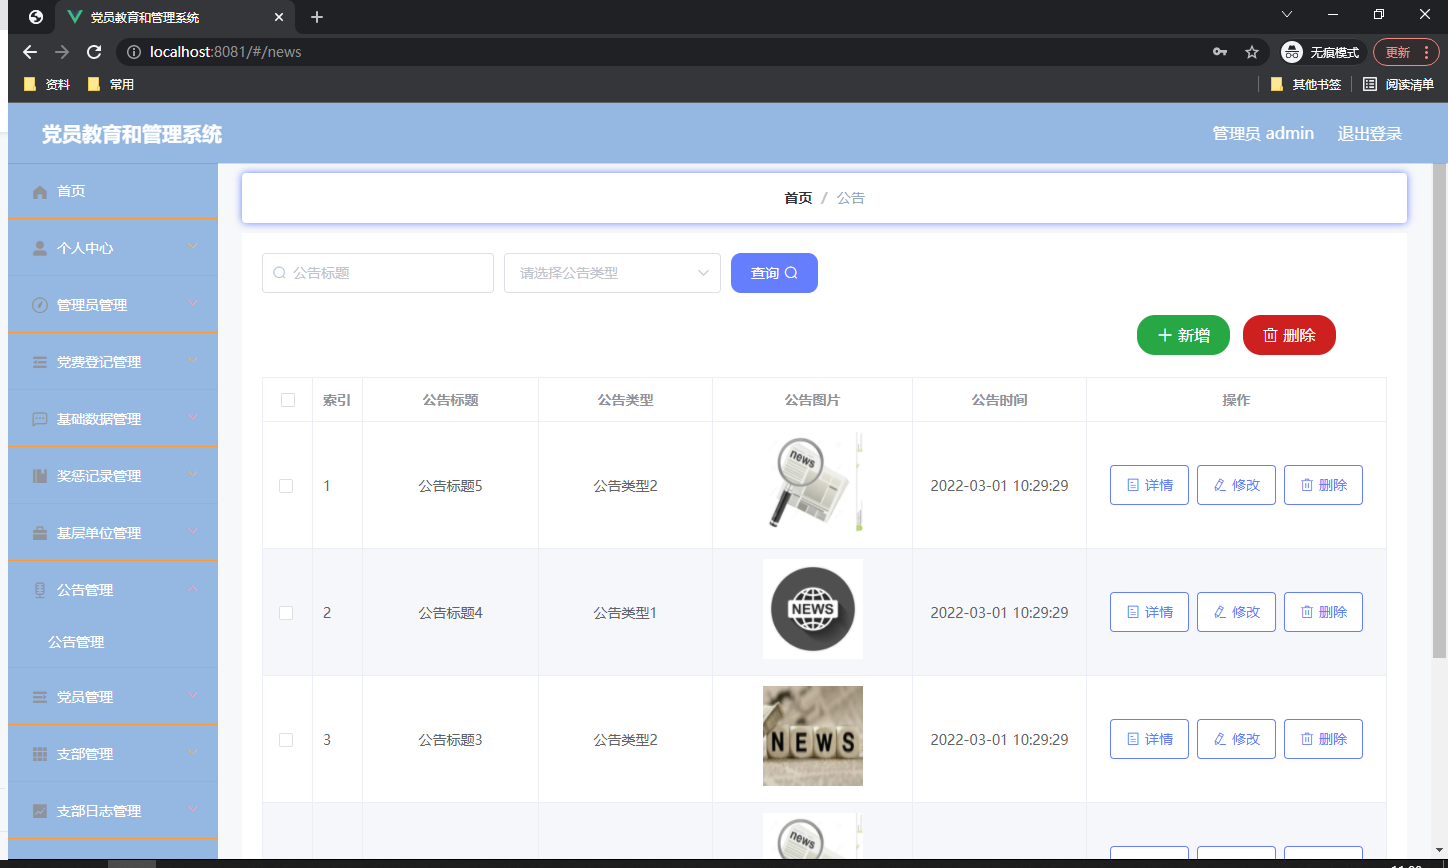
Task: Click 删除 for 公告标题3
Action: point(1323,739)
